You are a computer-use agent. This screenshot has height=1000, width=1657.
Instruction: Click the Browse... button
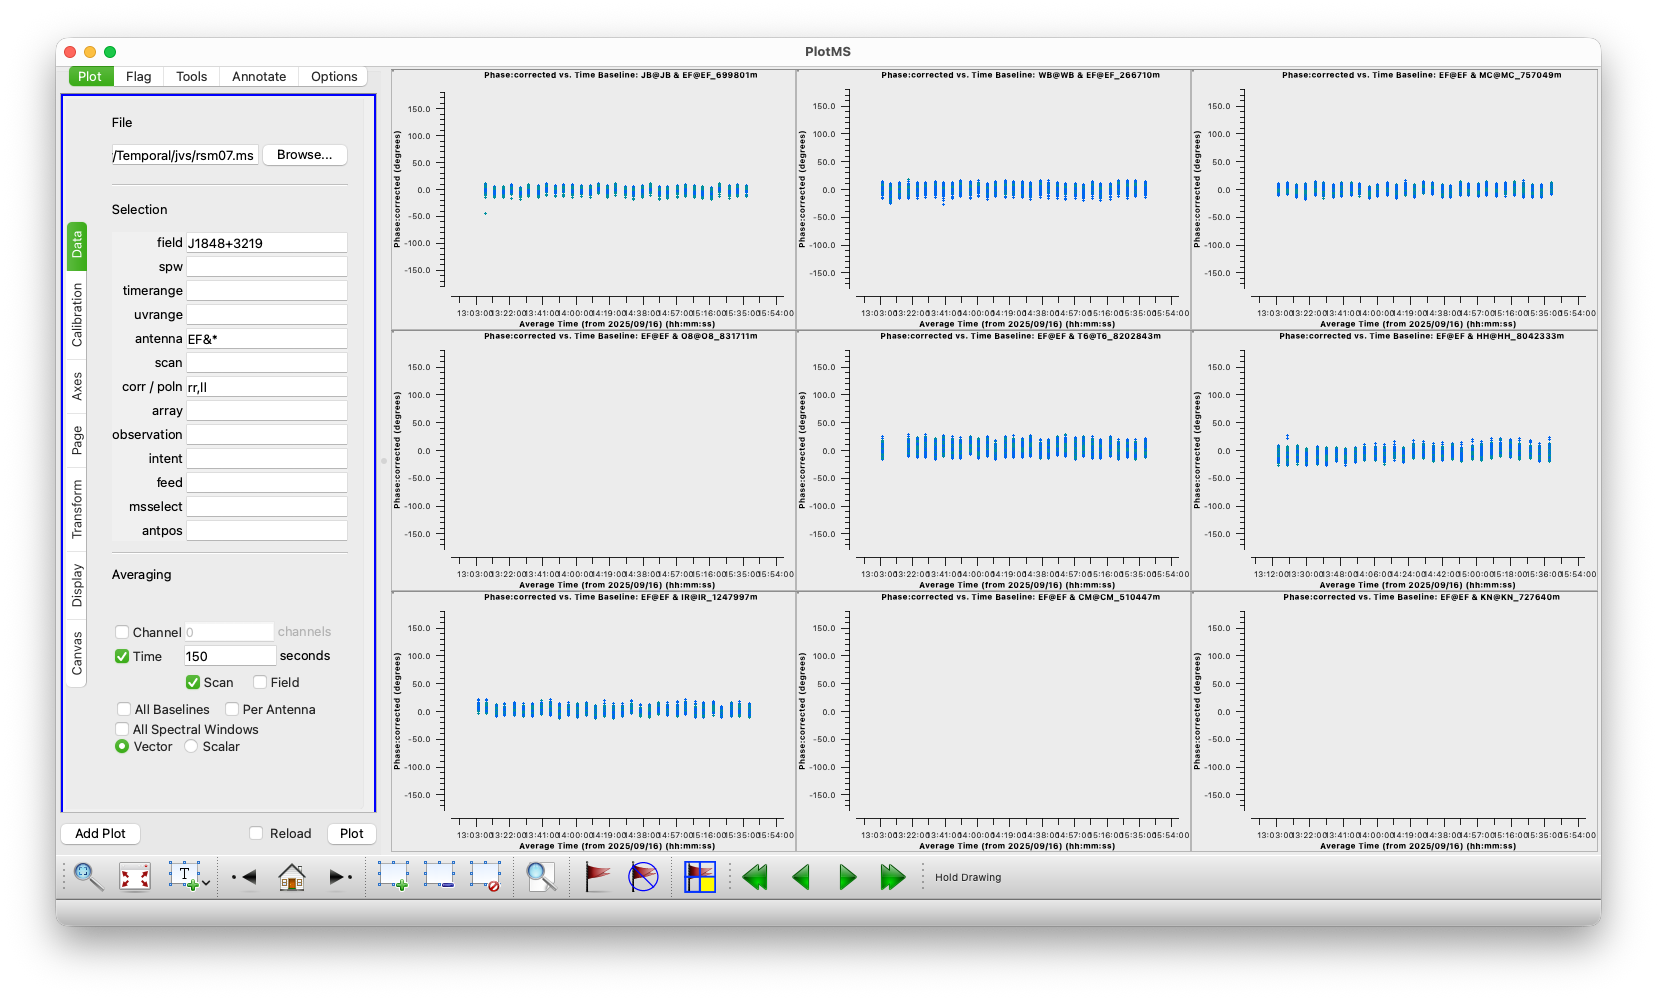tap(304, 155)
